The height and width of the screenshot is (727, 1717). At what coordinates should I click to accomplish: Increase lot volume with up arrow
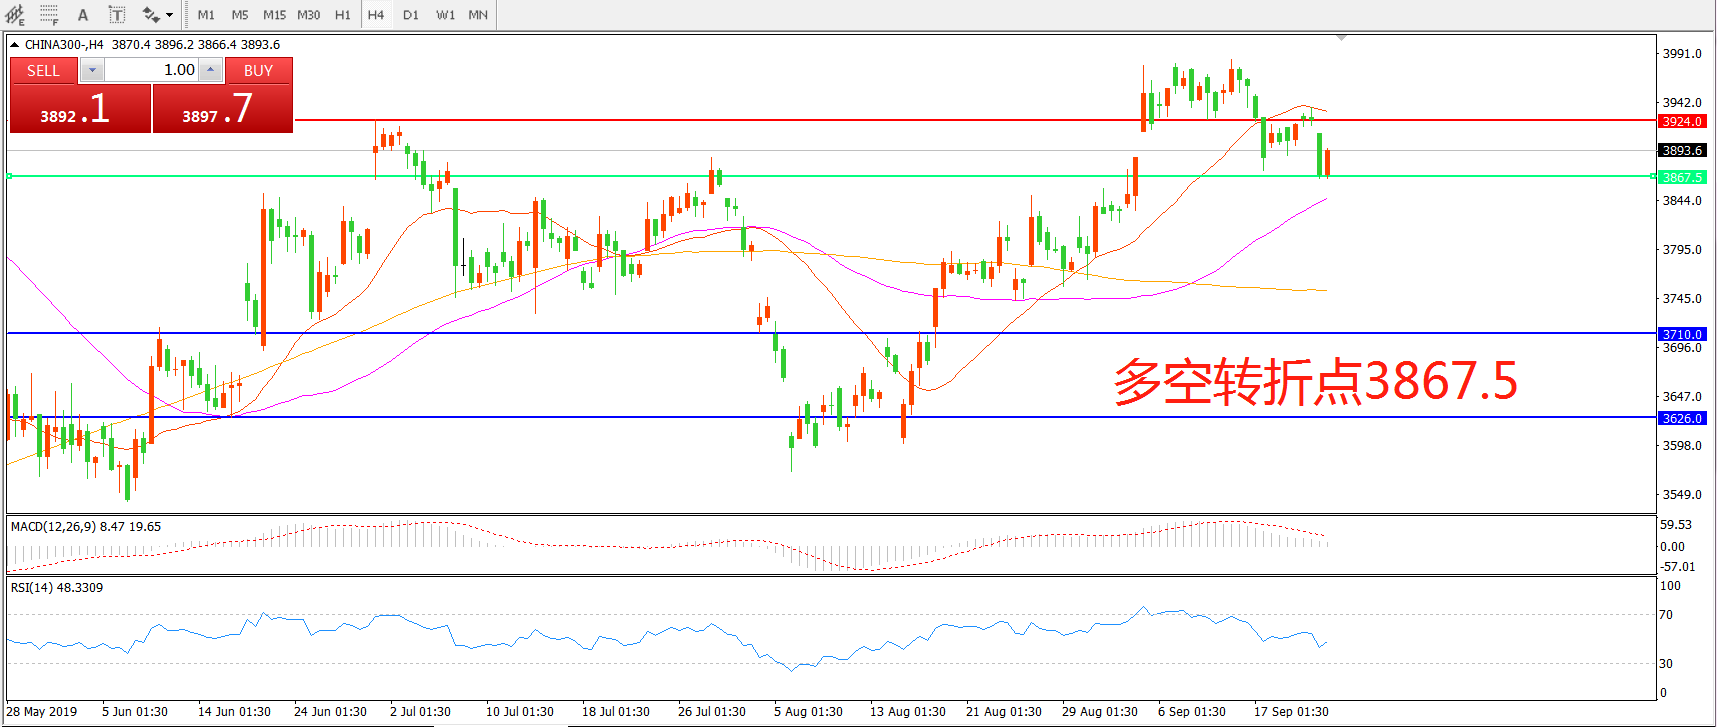[x=210, y=70]
